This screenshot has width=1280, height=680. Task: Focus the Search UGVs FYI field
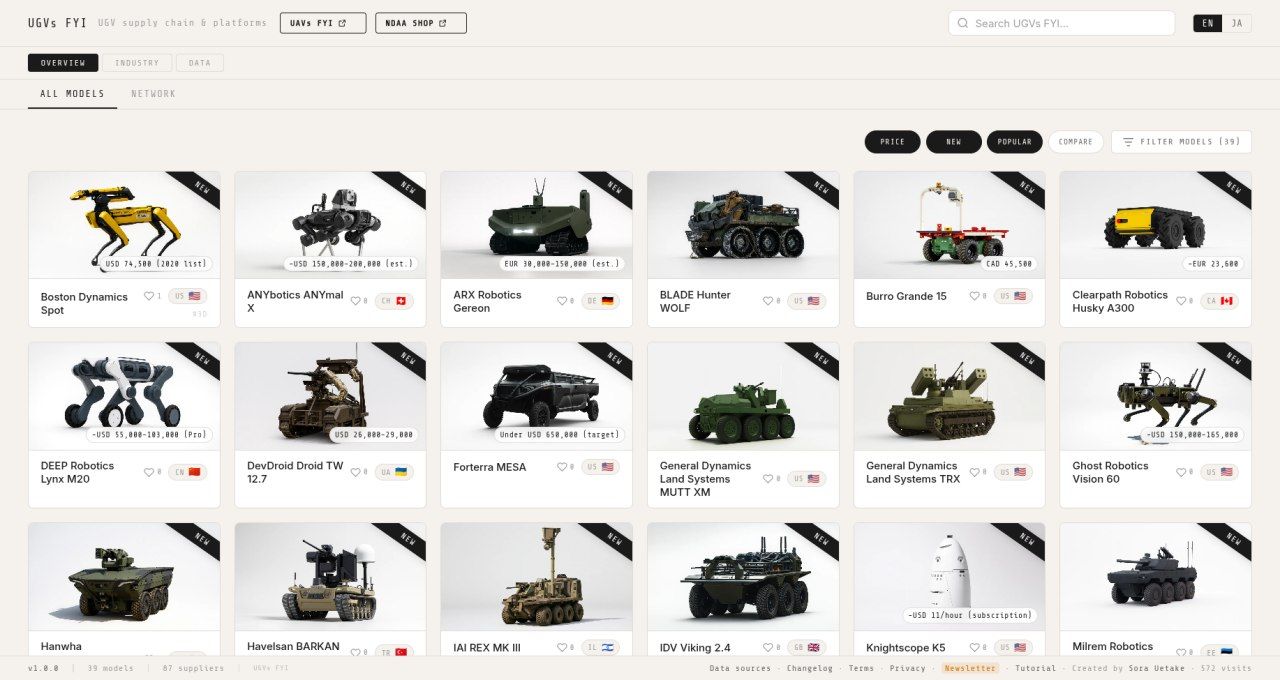tap(1061, 23)
